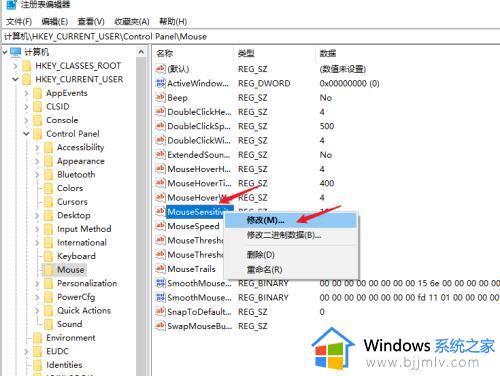Click second SmoothMouse... binary icon (fd 11 01)
Screen dimensions: 500x376
click(160, 297)
